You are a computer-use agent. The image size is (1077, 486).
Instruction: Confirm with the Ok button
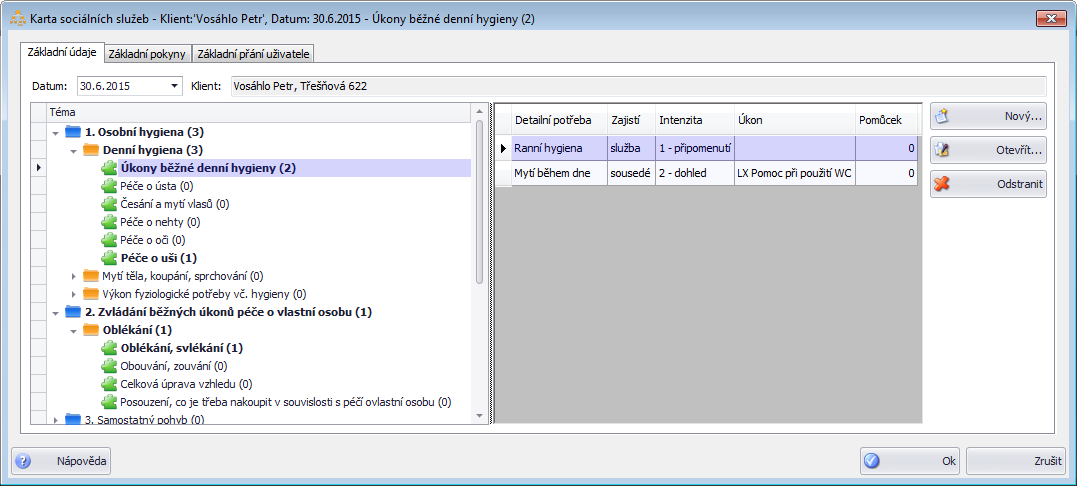coord(908,461)
